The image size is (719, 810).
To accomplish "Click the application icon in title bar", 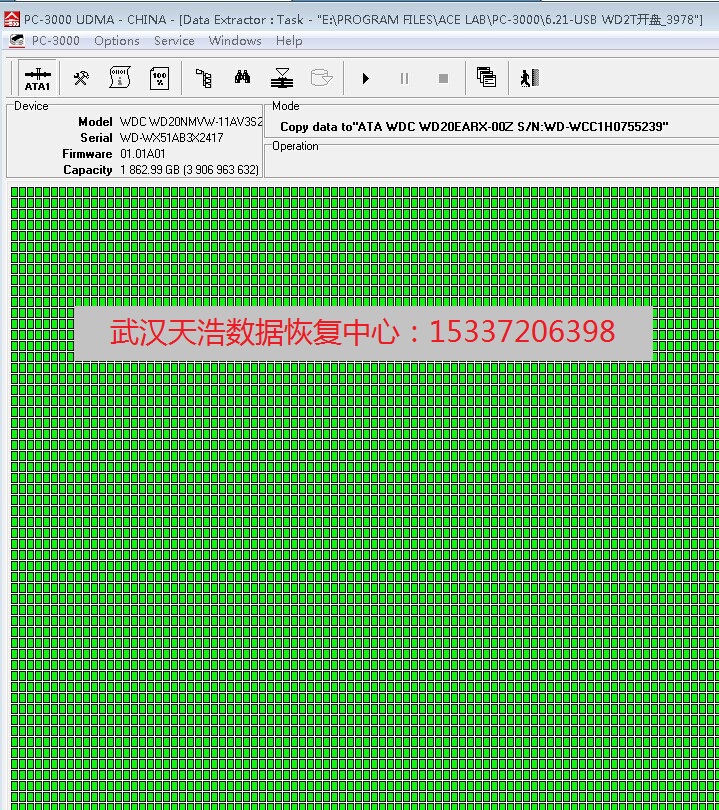I will click(11, 20).
